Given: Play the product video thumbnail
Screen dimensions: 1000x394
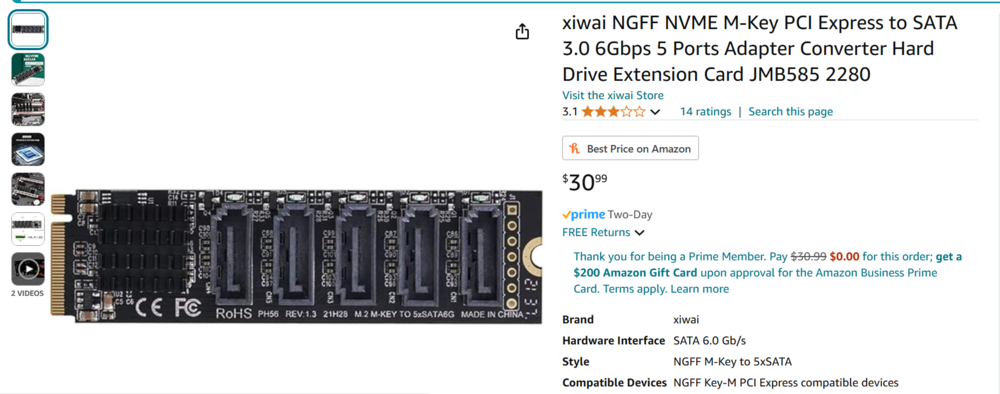Looking at the screenshot, I should pyautogui.click(x=28, y=269).
